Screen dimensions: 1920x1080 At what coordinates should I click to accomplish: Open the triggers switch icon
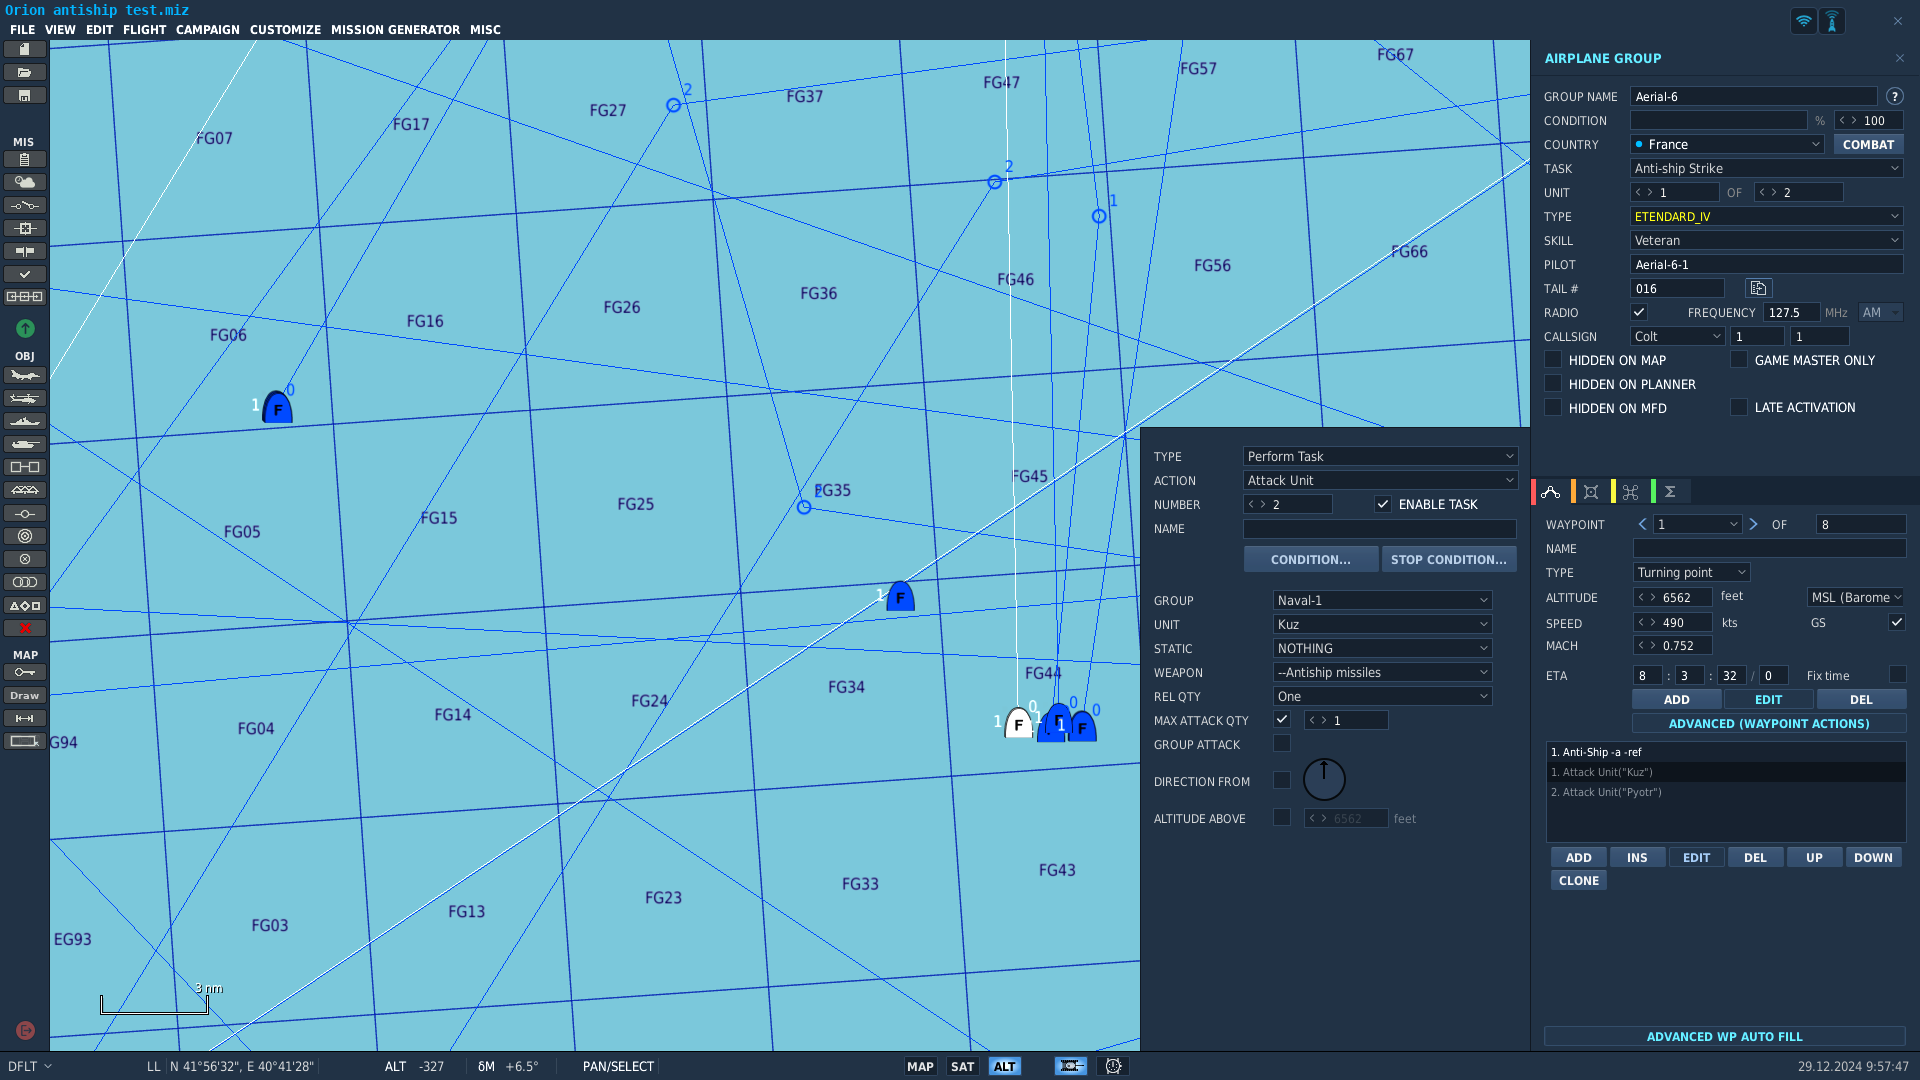(x=25, y=205)
